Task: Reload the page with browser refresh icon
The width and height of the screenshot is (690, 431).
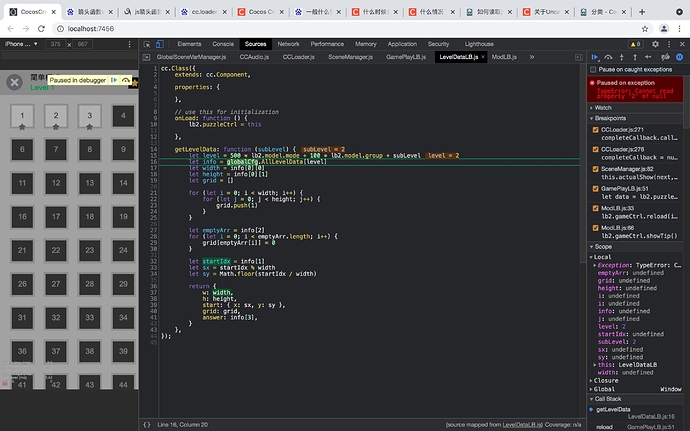Action: pos(41,29)
